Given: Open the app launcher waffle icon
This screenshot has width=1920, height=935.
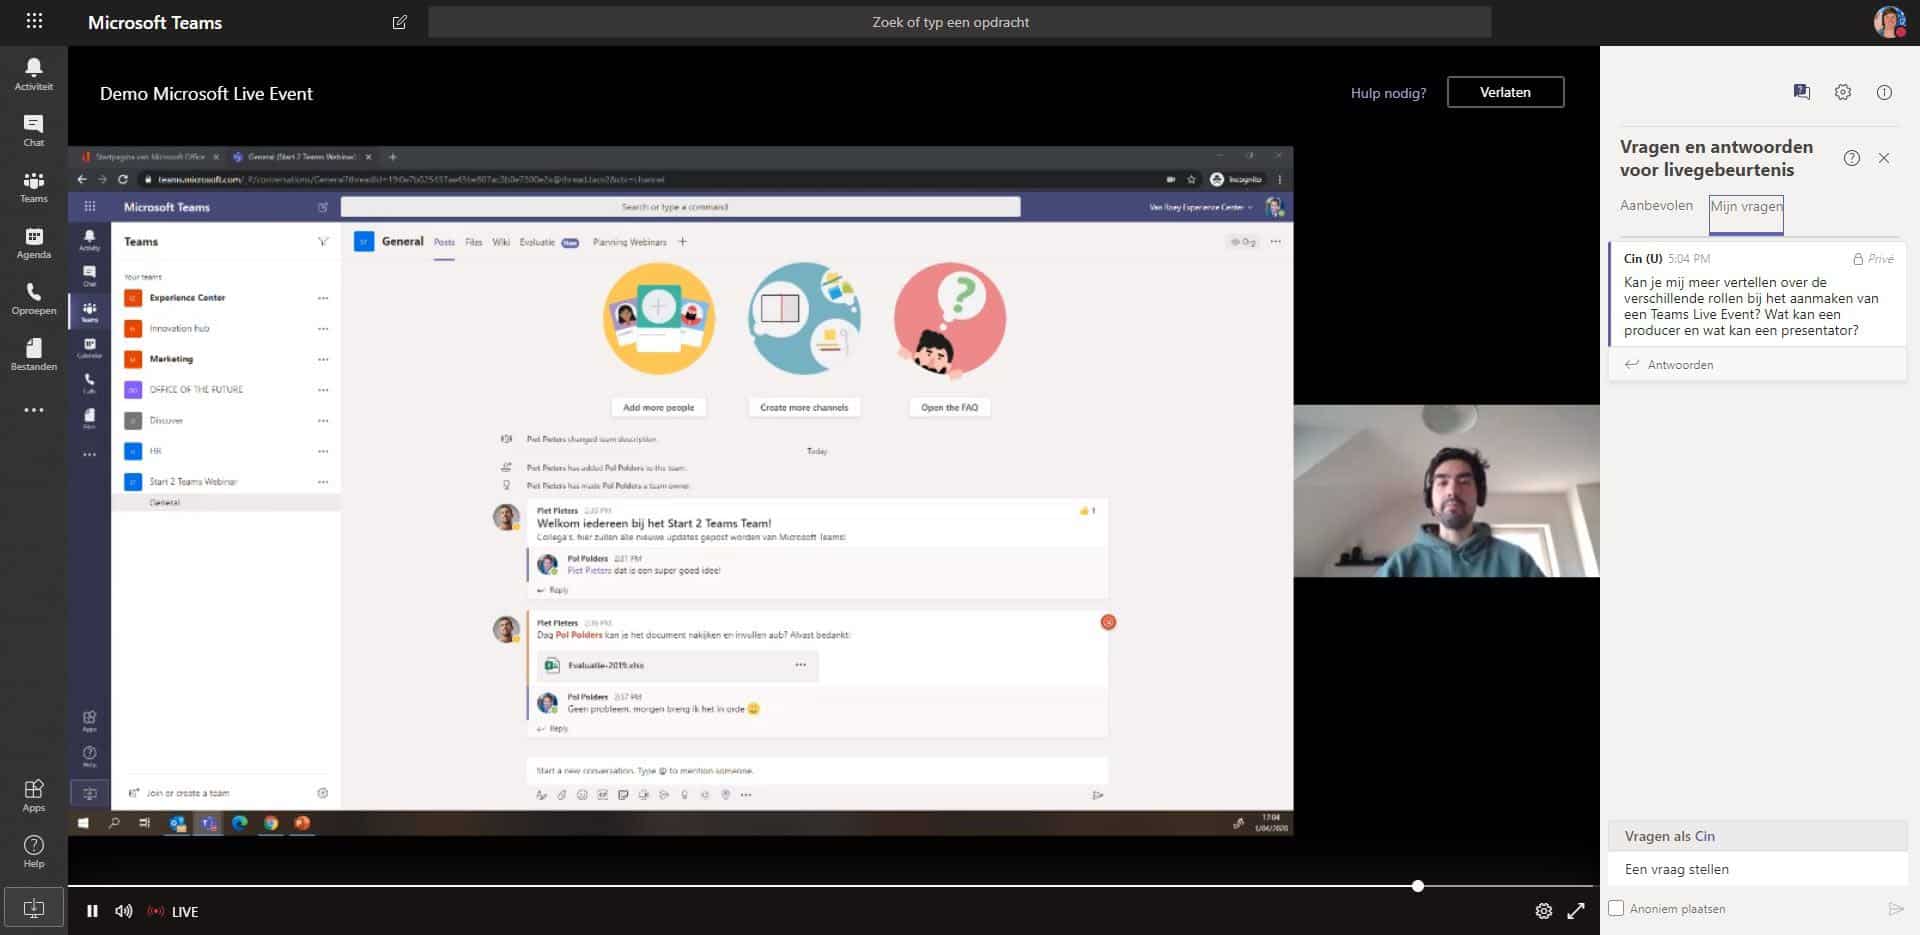Looking at the screenshot, I should [x=34, y=21].
